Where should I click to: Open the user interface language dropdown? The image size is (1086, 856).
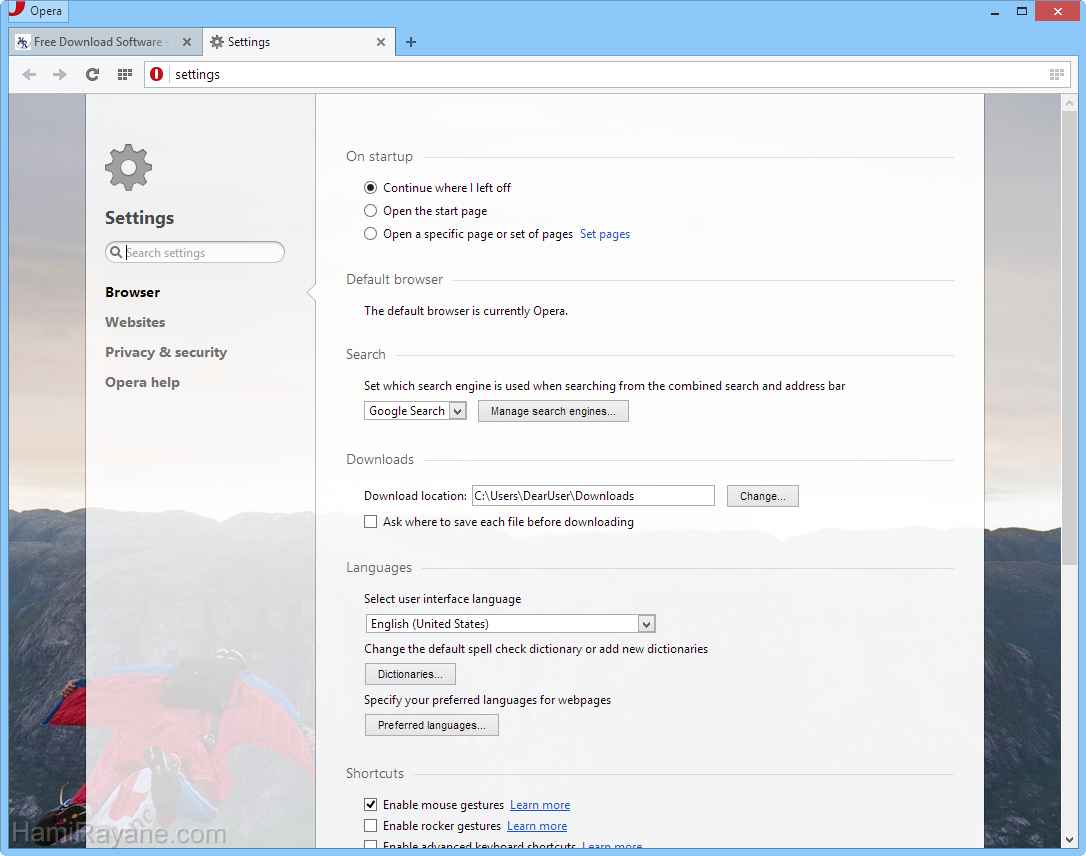pyautogui.click(x=510, y=624)
